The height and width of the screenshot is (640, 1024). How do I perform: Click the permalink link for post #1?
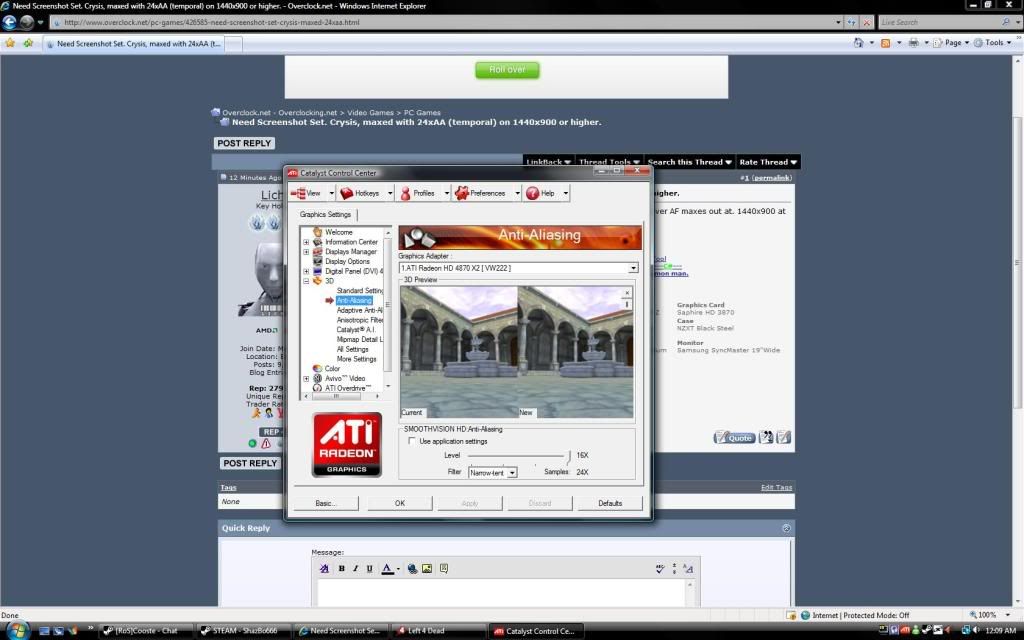click(772, 178)
